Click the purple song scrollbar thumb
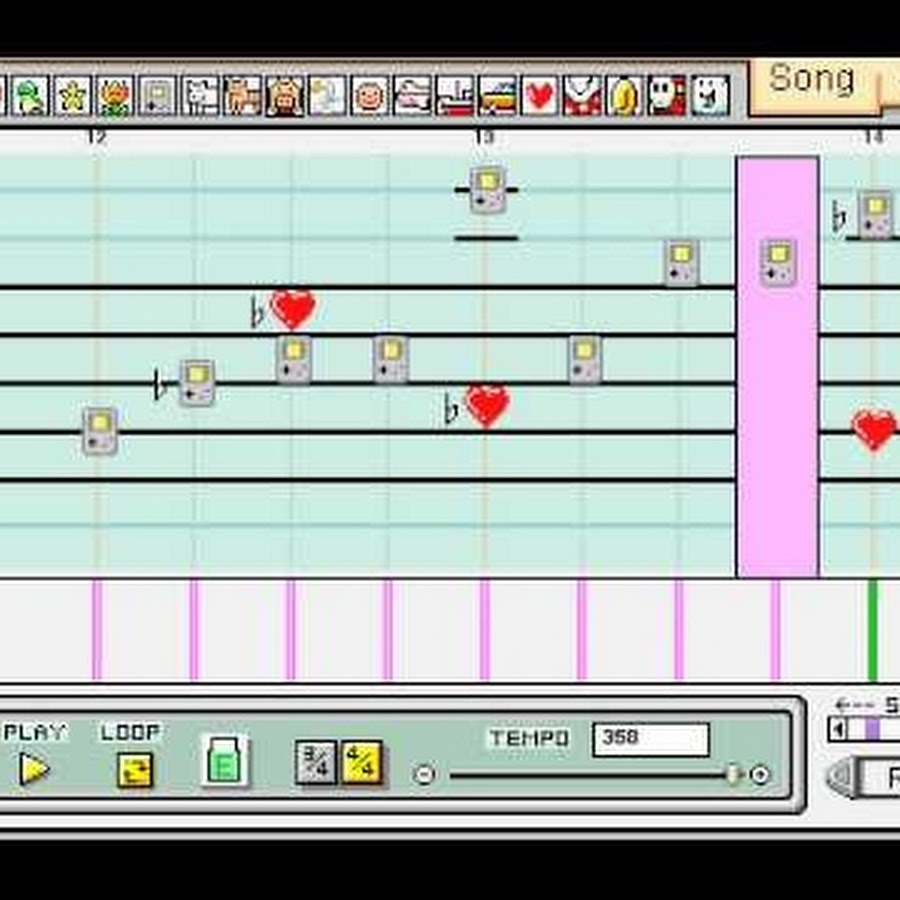 coord(872,730)
